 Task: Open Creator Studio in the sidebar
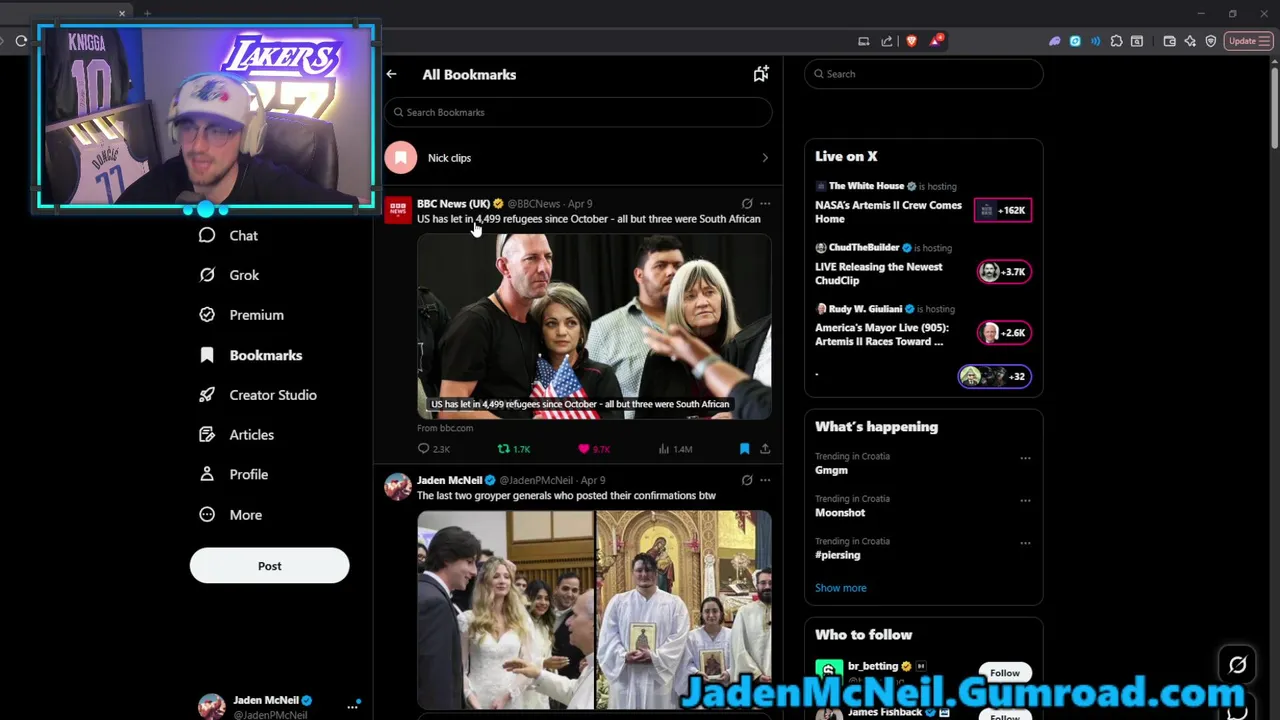(x=258, y=395)
